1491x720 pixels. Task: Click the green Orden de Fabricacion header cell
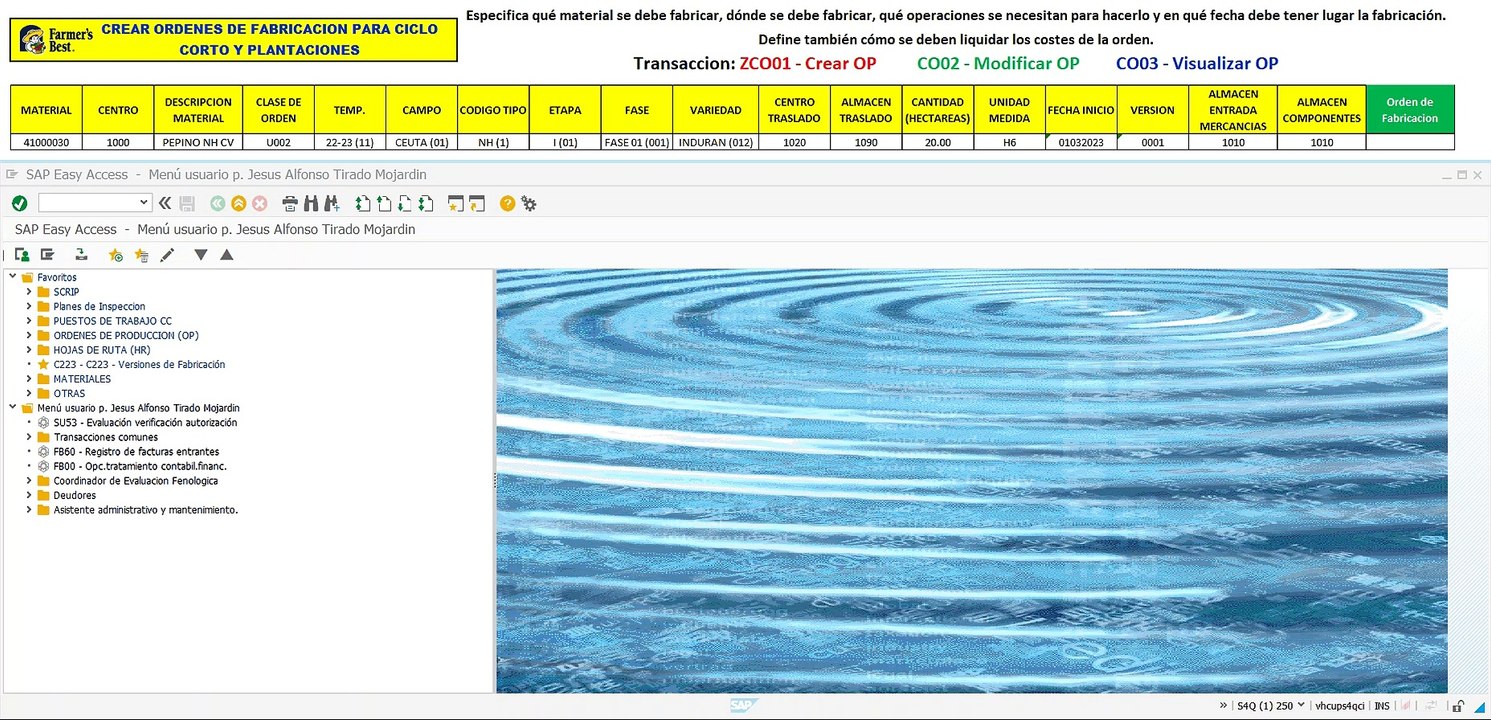point(1410,110)
